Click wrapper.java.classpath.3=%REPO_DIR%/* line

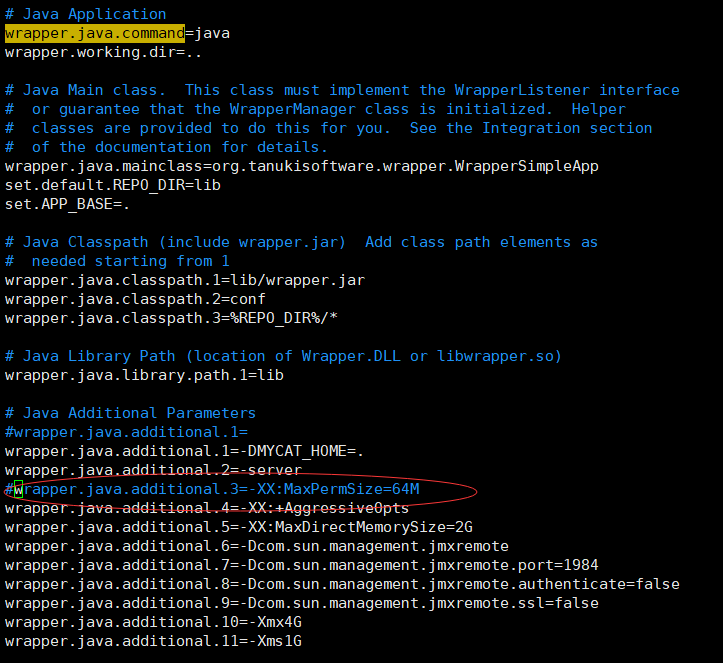tap(171, 318)
